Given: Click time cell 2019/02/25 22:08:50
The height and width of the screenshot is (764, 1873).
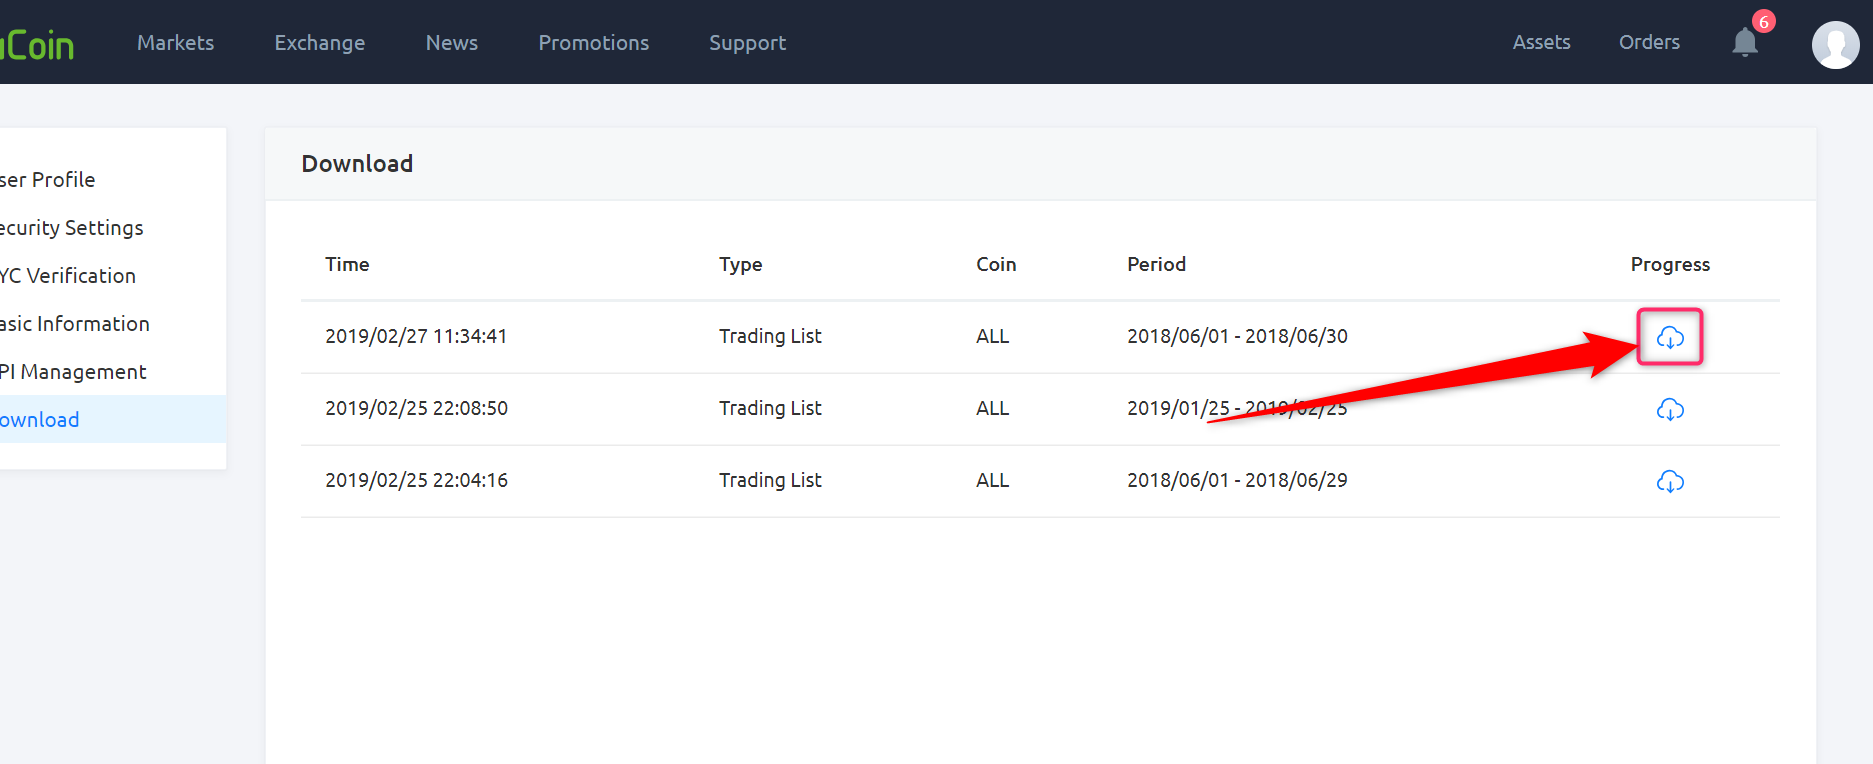Looking at the screenshot, I should 416,408.
